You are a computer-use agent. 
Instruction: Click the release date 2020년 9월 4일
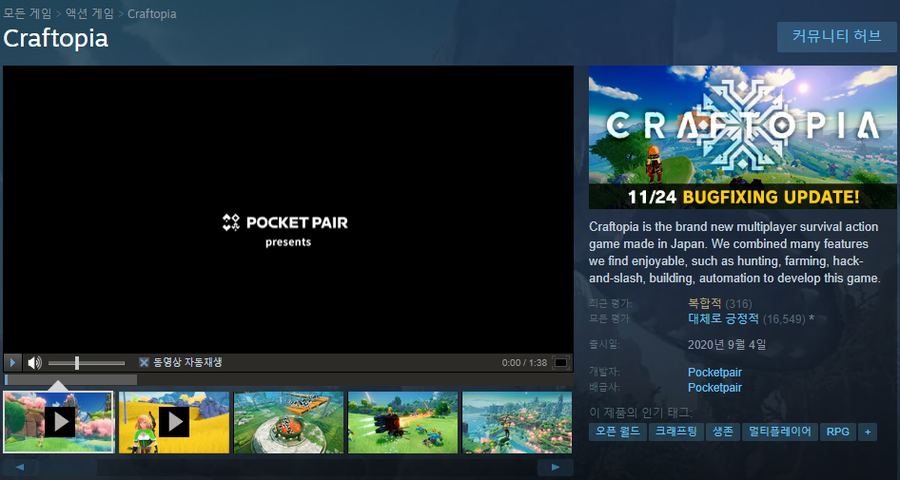coord(727,345)
